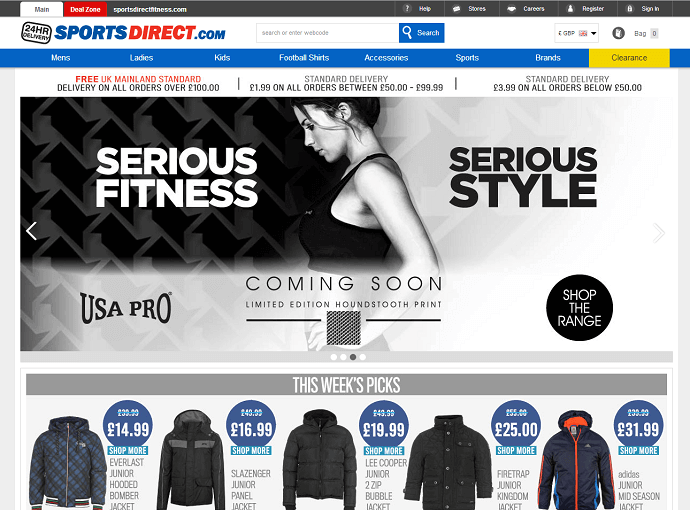Click Shop More under £25.00
The width and height of the screenshot is (690, 510).
tap(516, 451)
